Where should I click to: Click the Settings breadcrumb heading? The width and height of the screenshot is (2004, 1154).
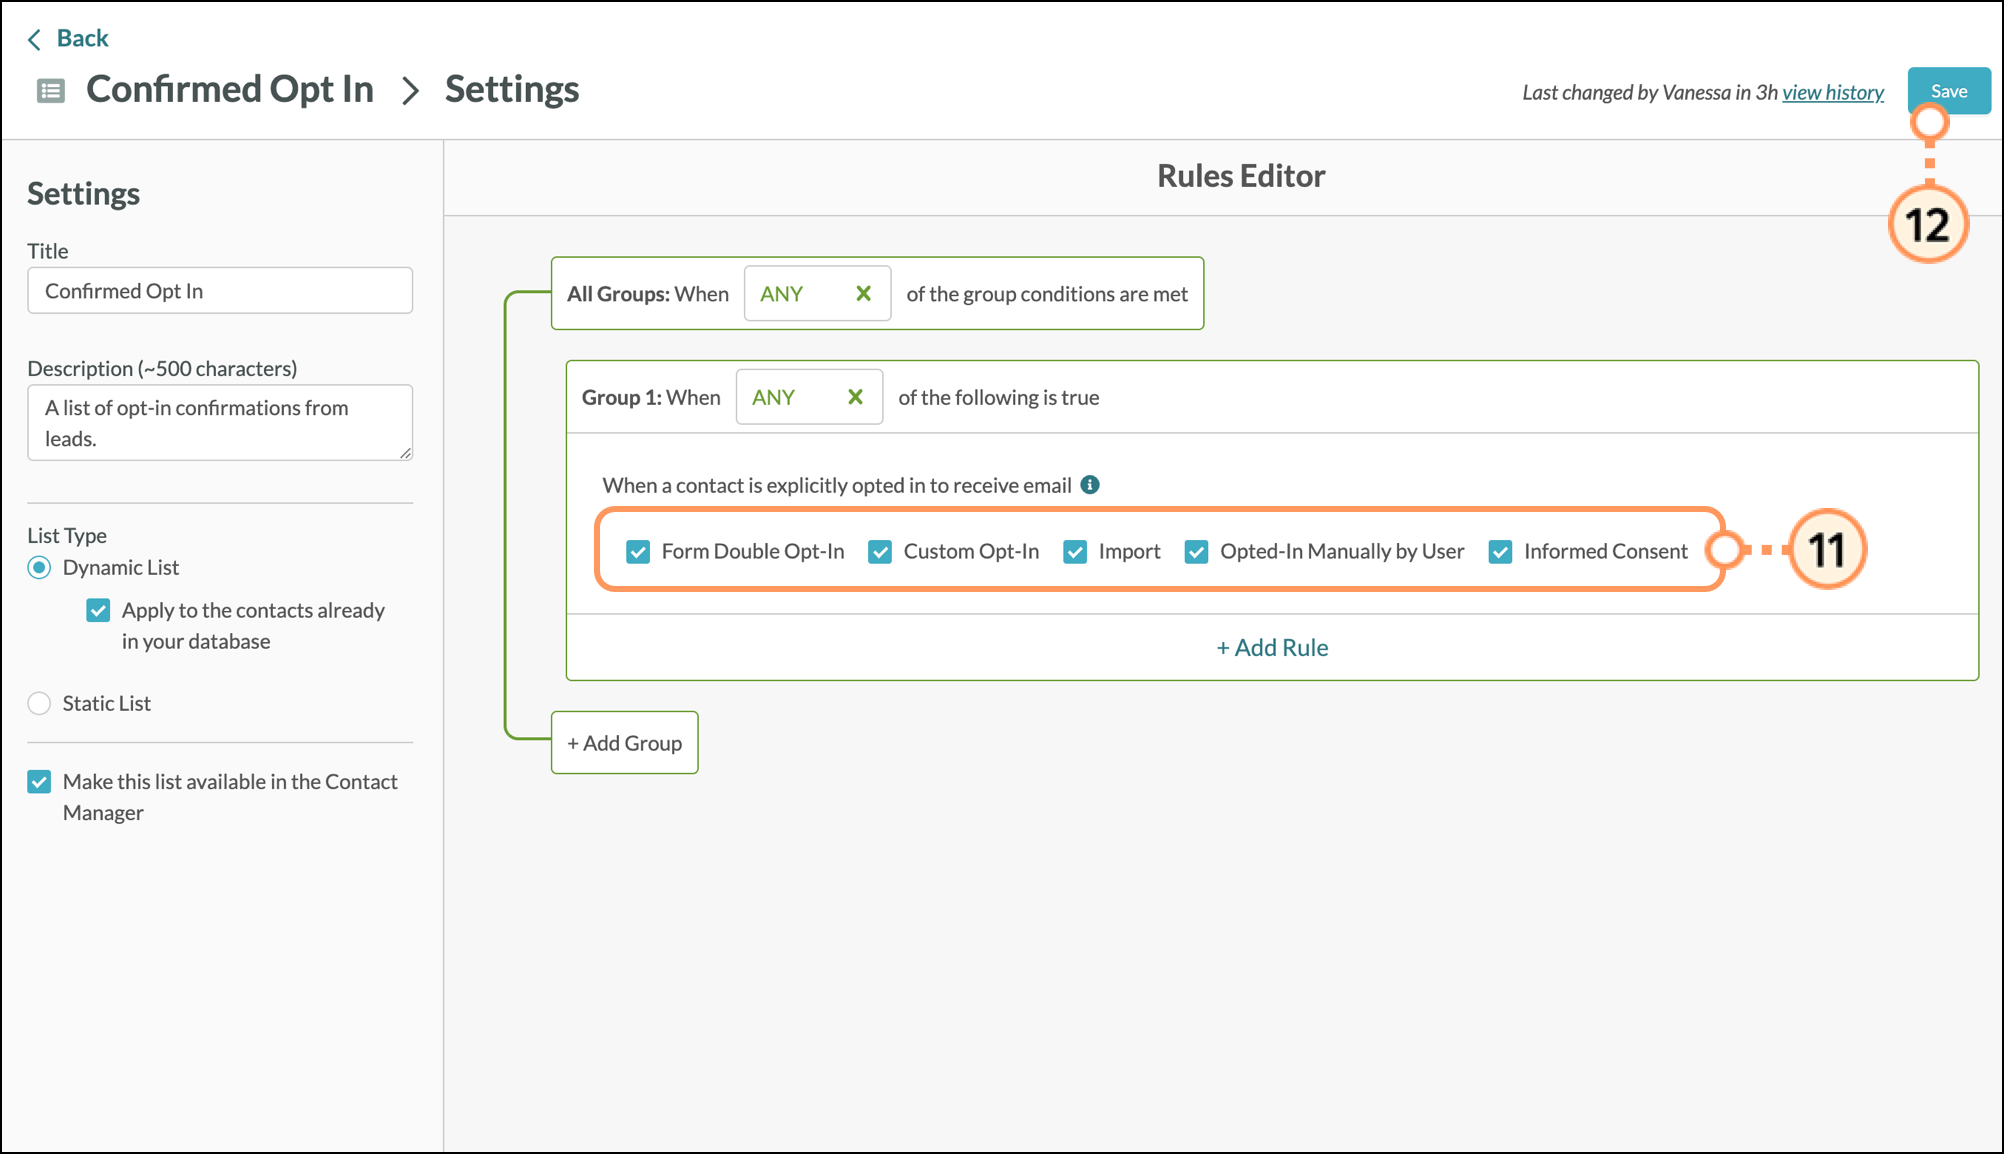pos(511,90)
